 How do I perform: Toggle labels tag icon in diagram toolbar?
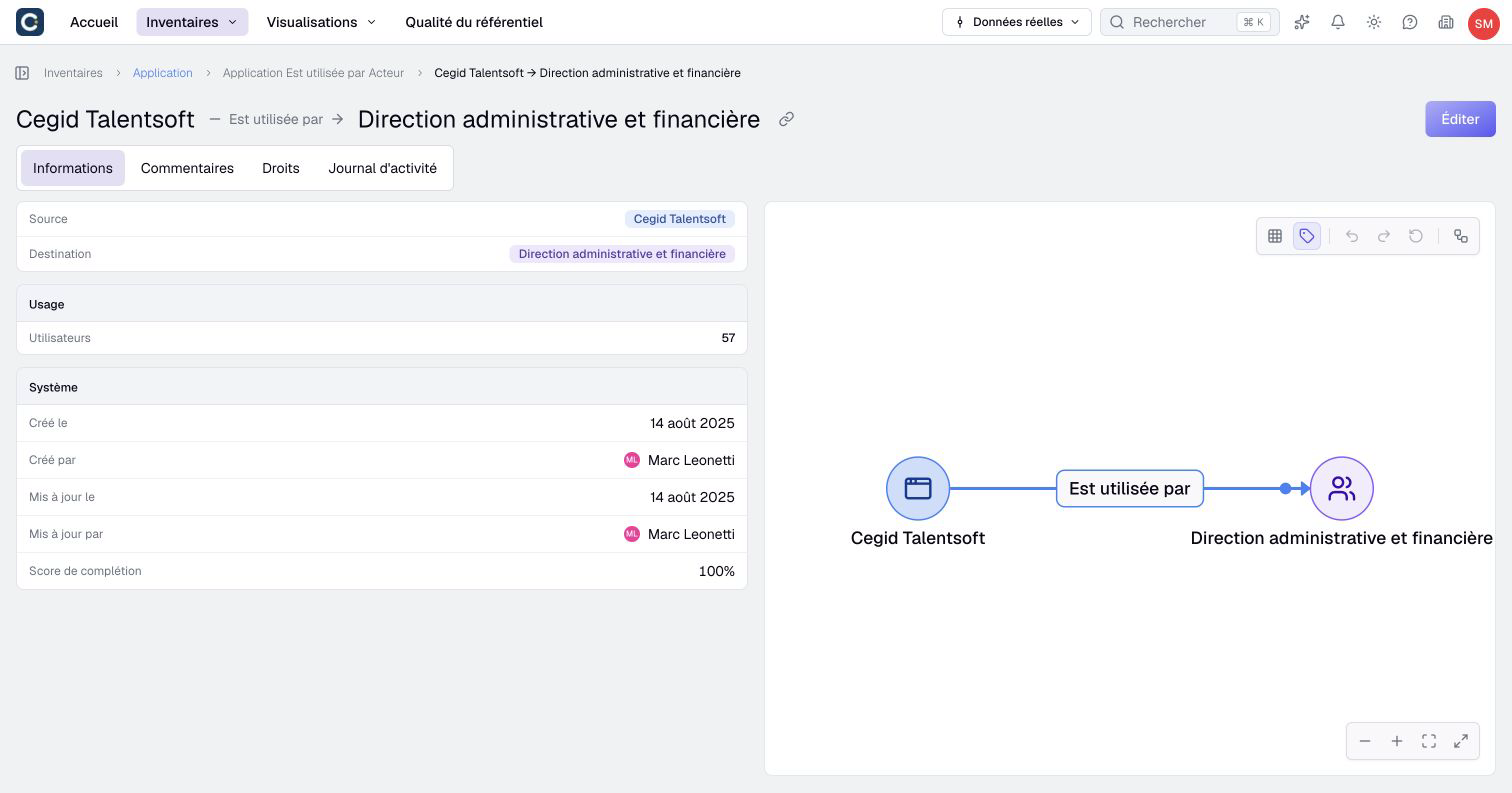click(1307, 236)
